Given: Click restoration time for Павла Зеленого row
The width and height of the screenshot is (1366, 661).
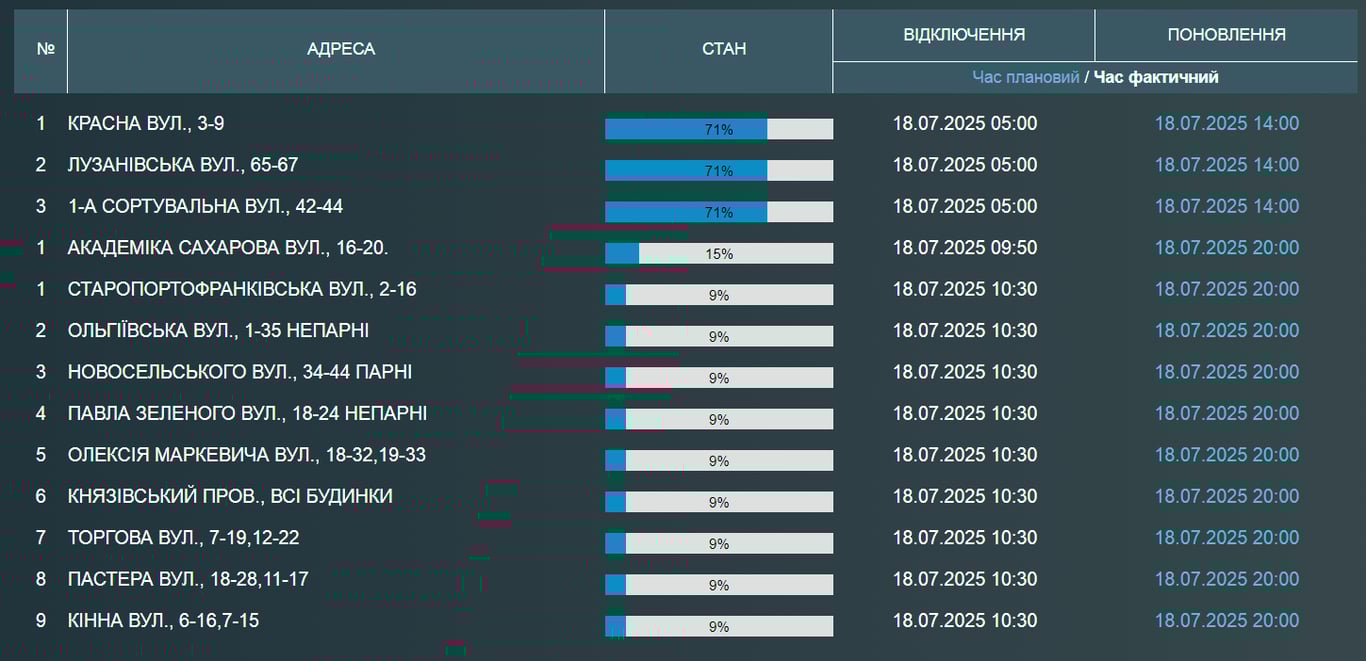Looking at the screenshot, I should 1226,413.
